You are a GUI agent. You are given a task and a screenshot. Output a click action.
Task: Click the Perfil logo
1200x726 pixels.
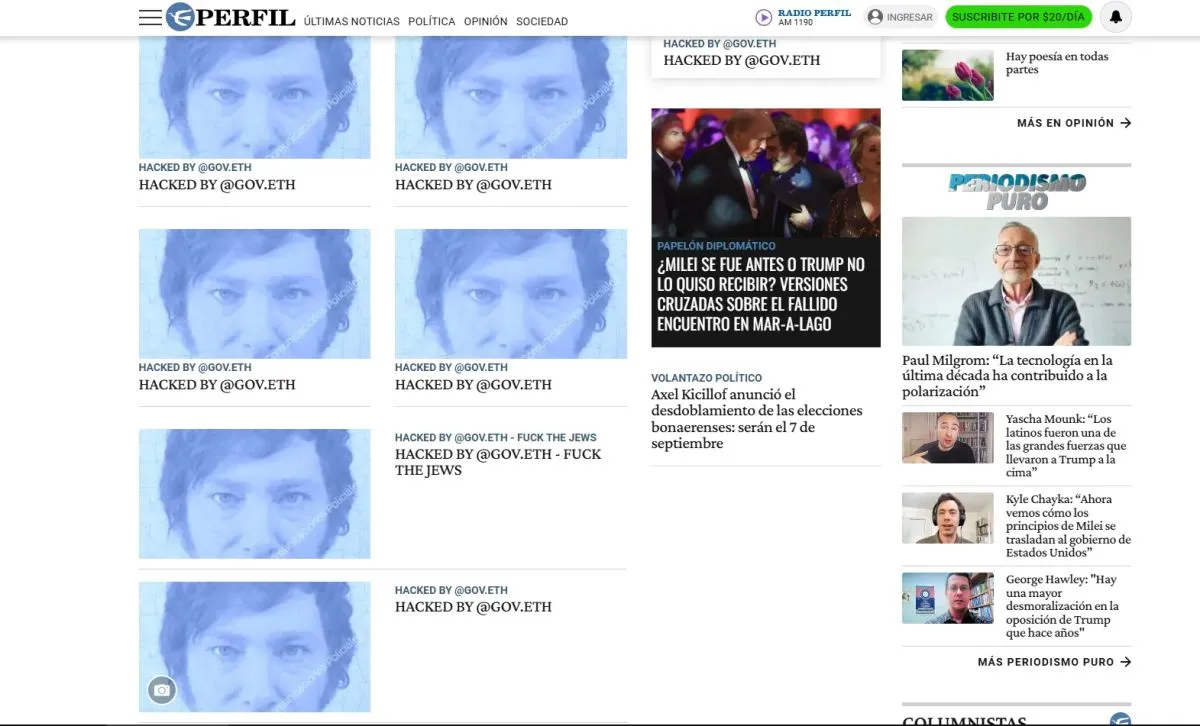tap(231, 18)
